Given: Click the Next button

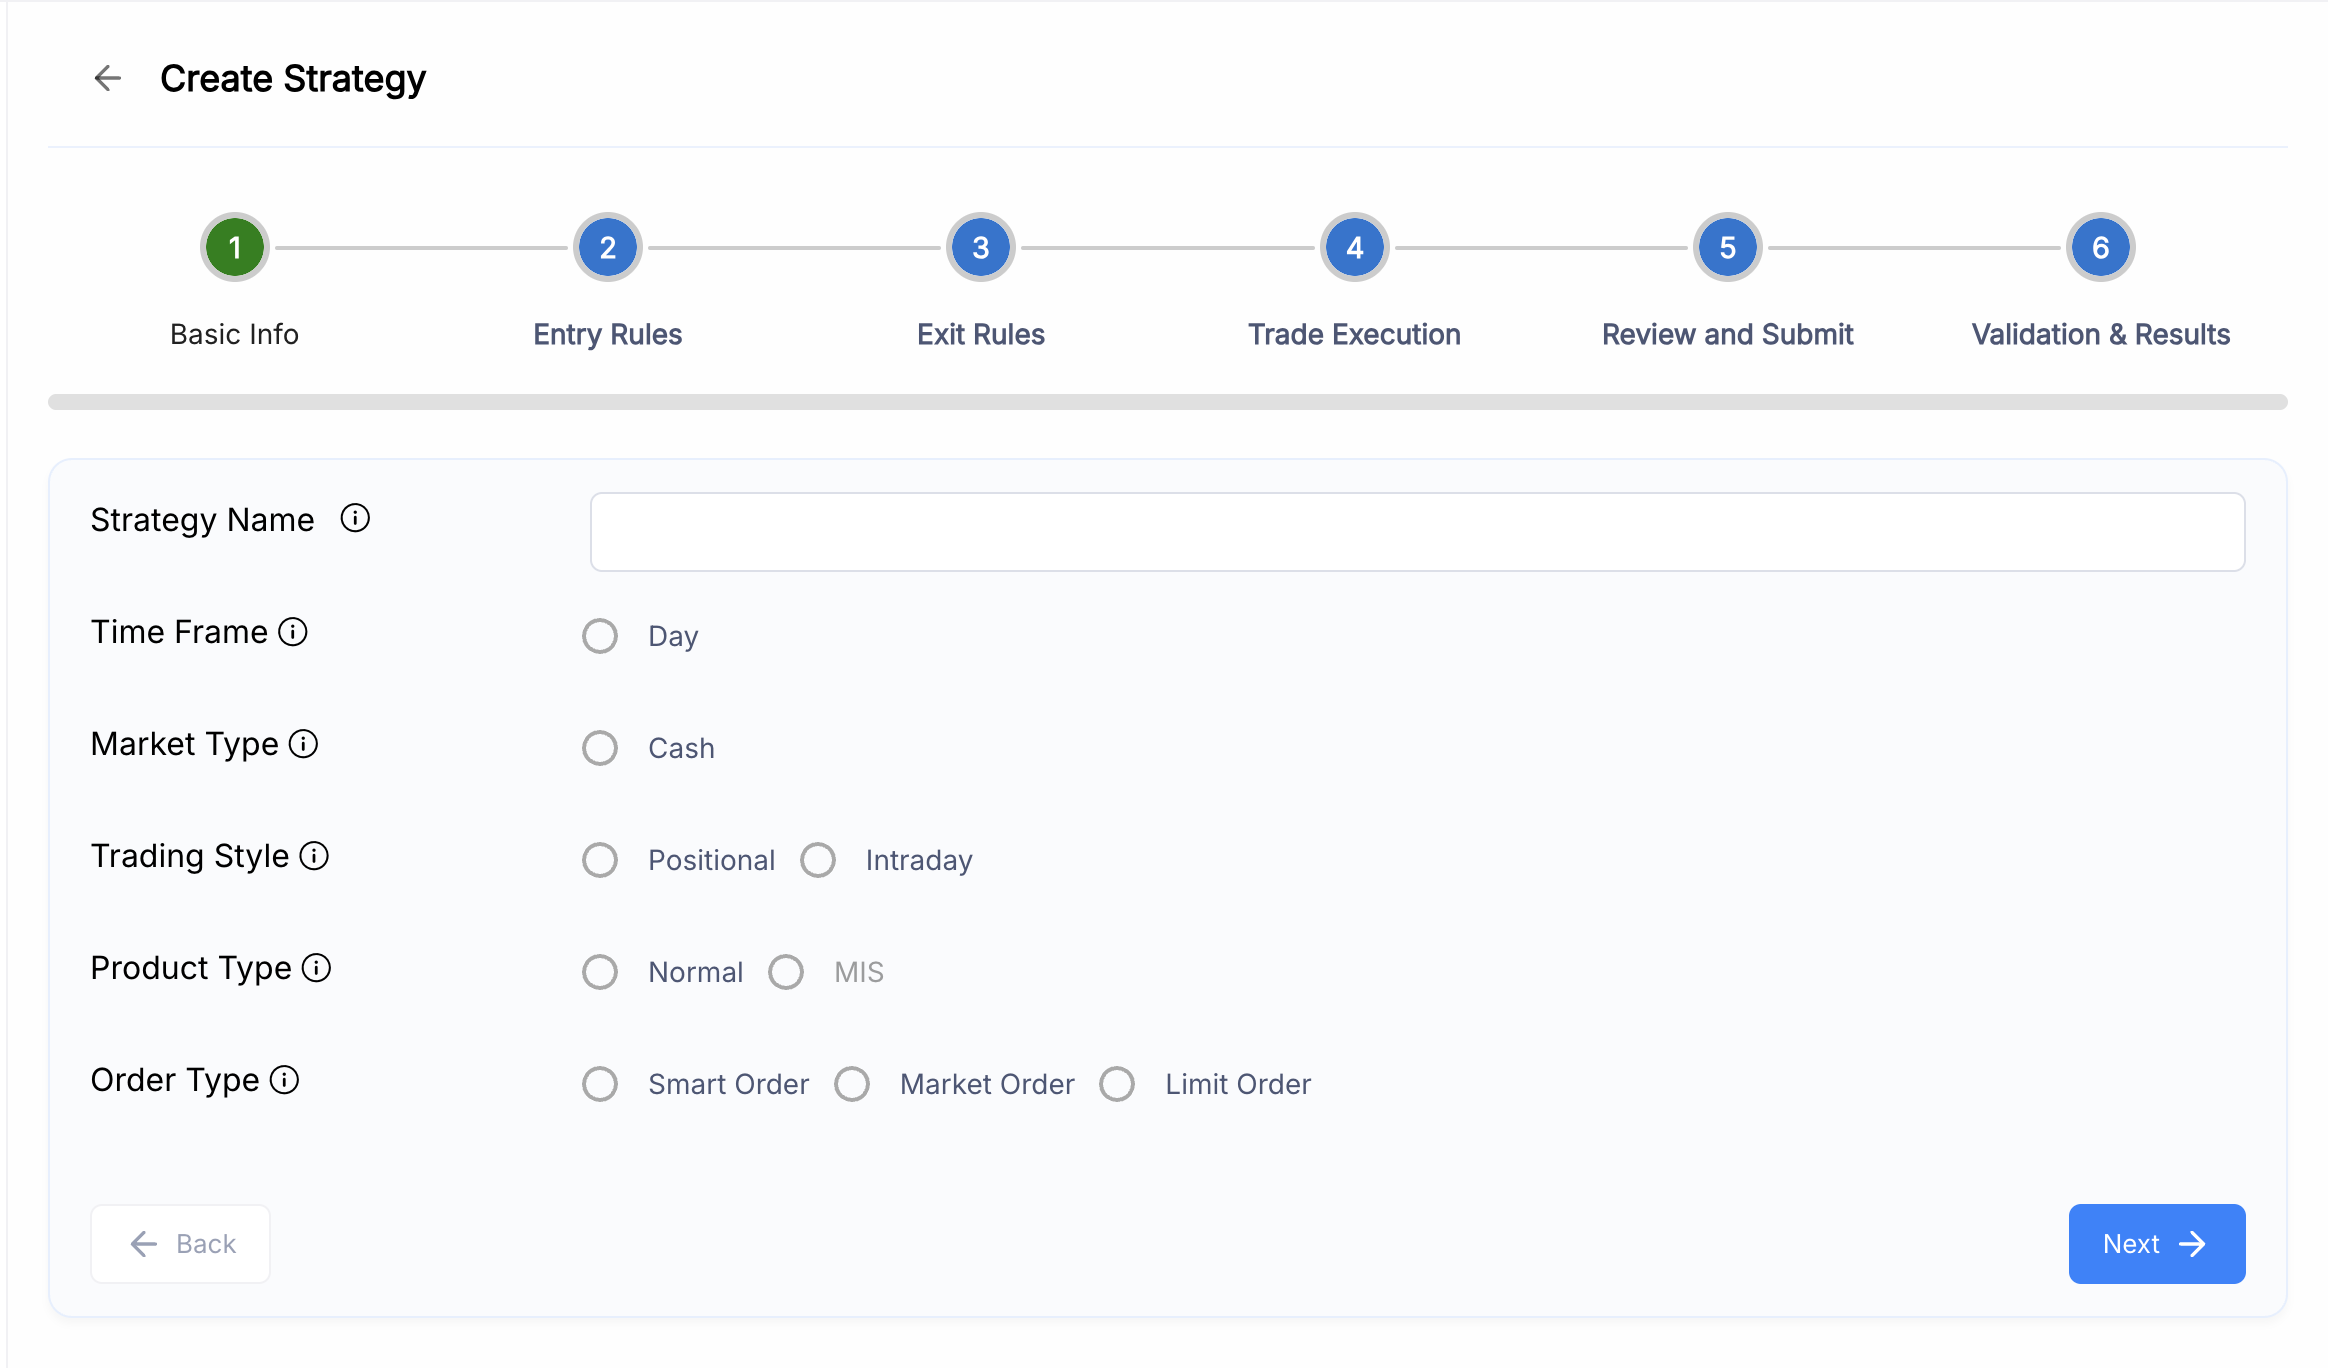Looking at the screenshot, I should [2156, 1244].
